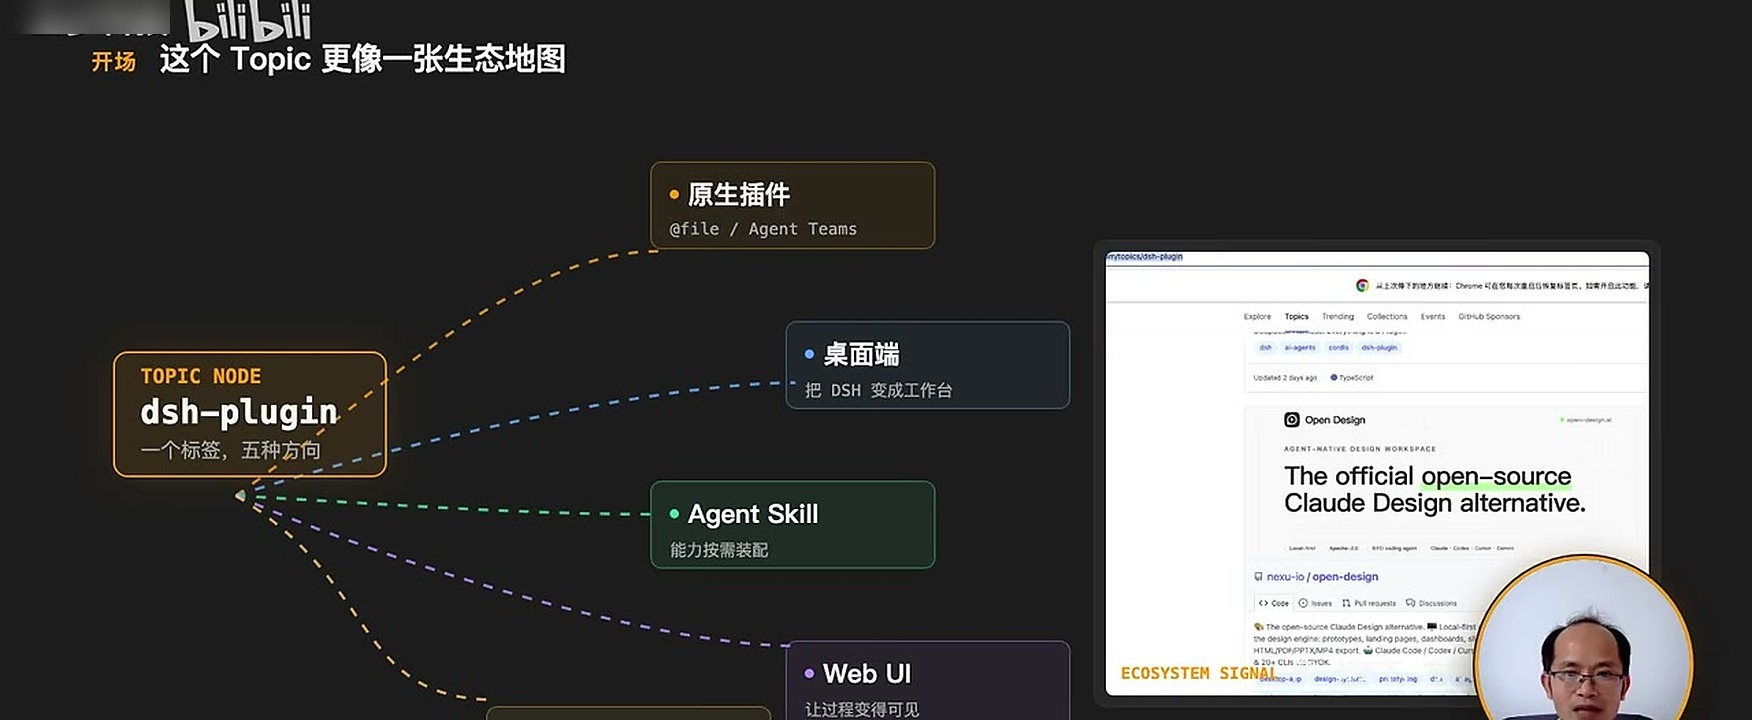Click the "AGENT-NATIVE DESIGN WORKSPACE" text

1360,449
